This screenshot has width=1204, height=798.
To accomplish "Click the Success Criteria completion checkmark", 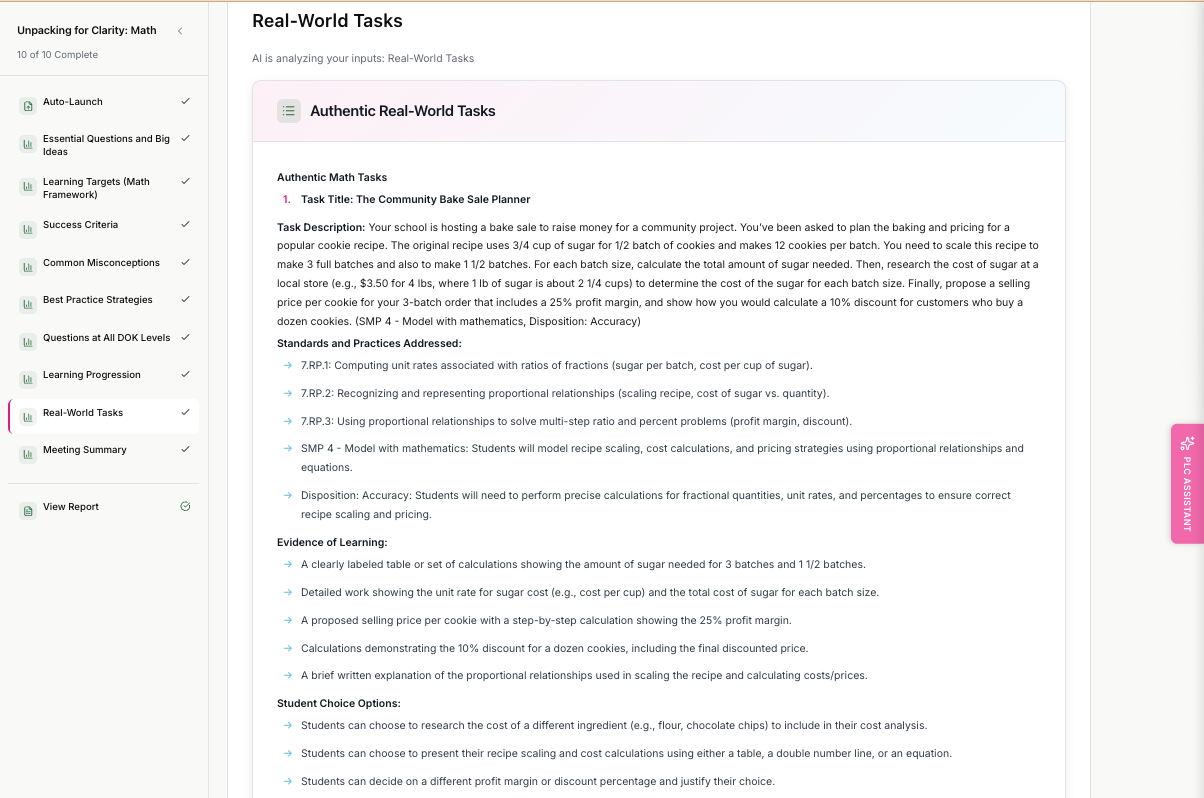I will pyautogui.click(x=185, y=225).
